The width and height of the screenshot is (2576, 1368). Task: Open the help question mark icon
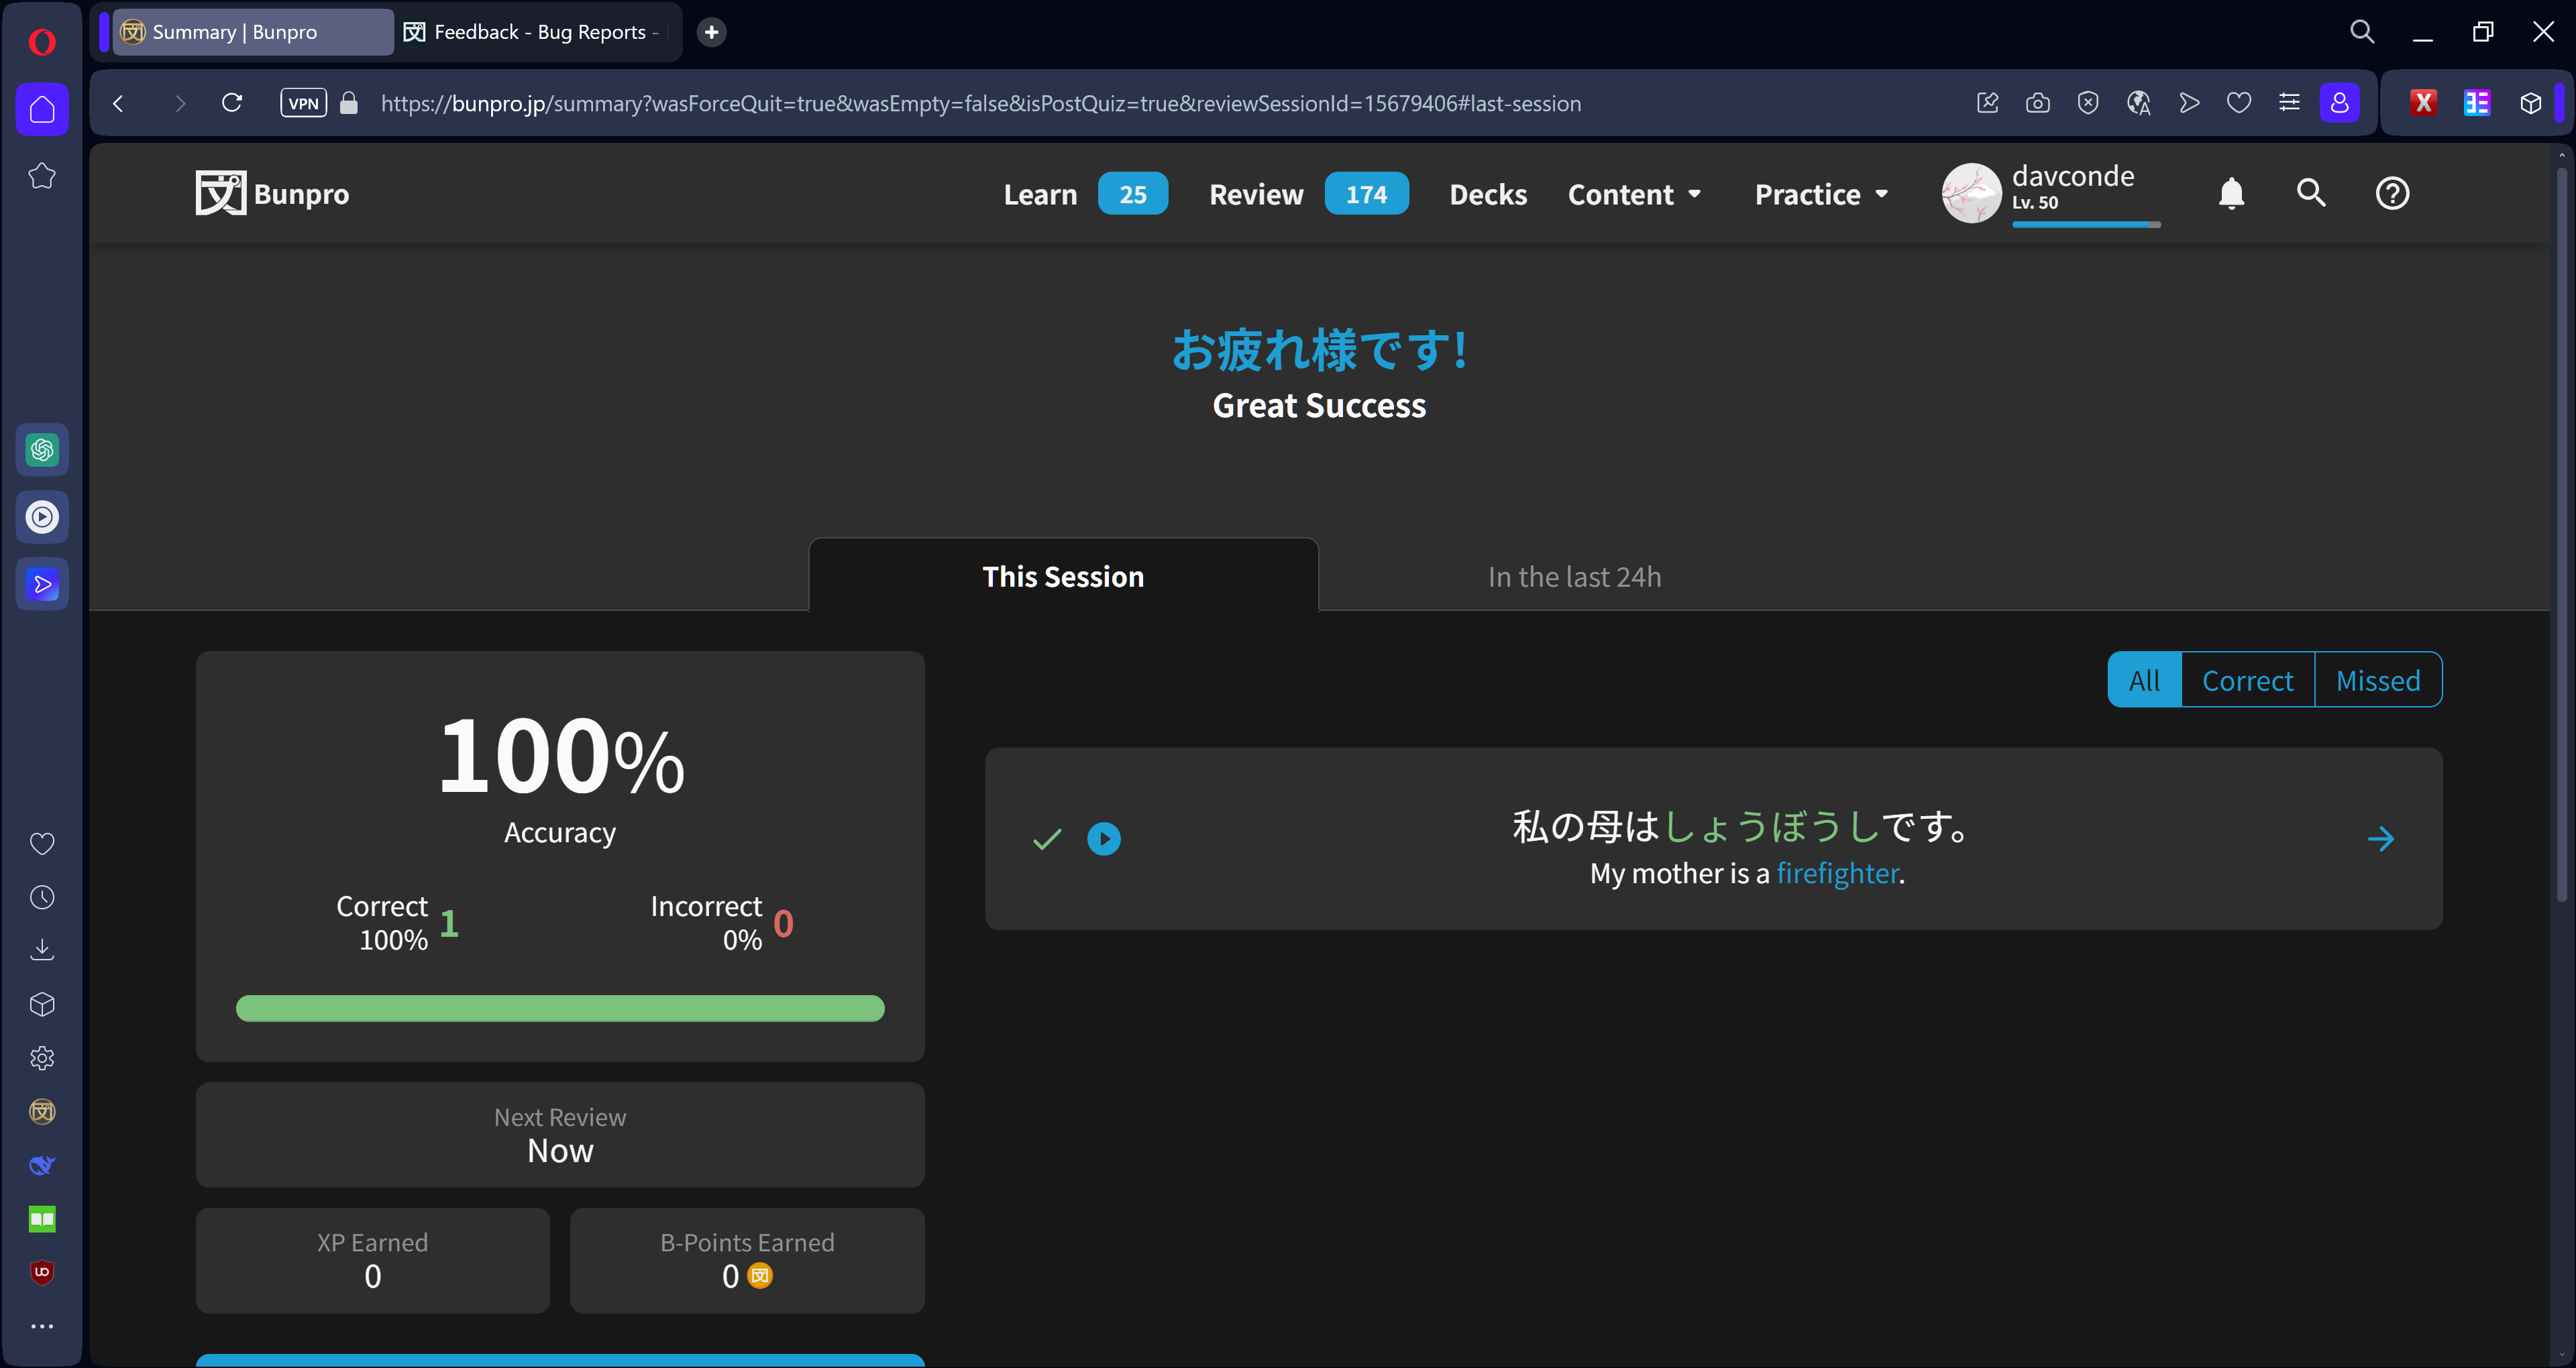tap(2392, 193)
